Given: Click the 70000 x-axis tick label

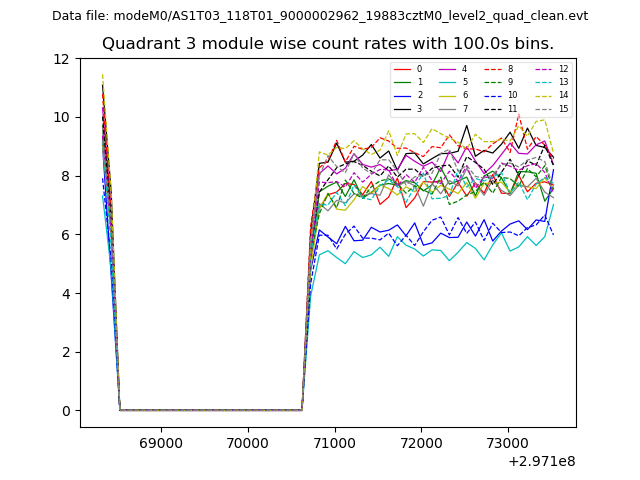Looking at the screenshot, I should click(x=247, y=442).
